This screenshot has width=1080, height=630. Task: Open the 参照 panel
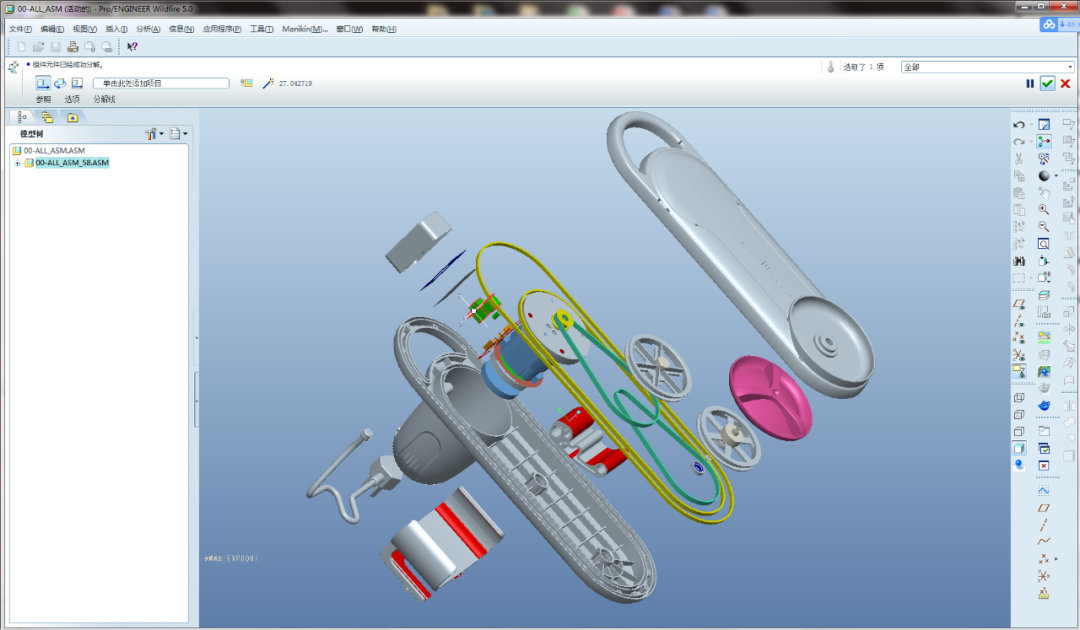tap(44, 99)
